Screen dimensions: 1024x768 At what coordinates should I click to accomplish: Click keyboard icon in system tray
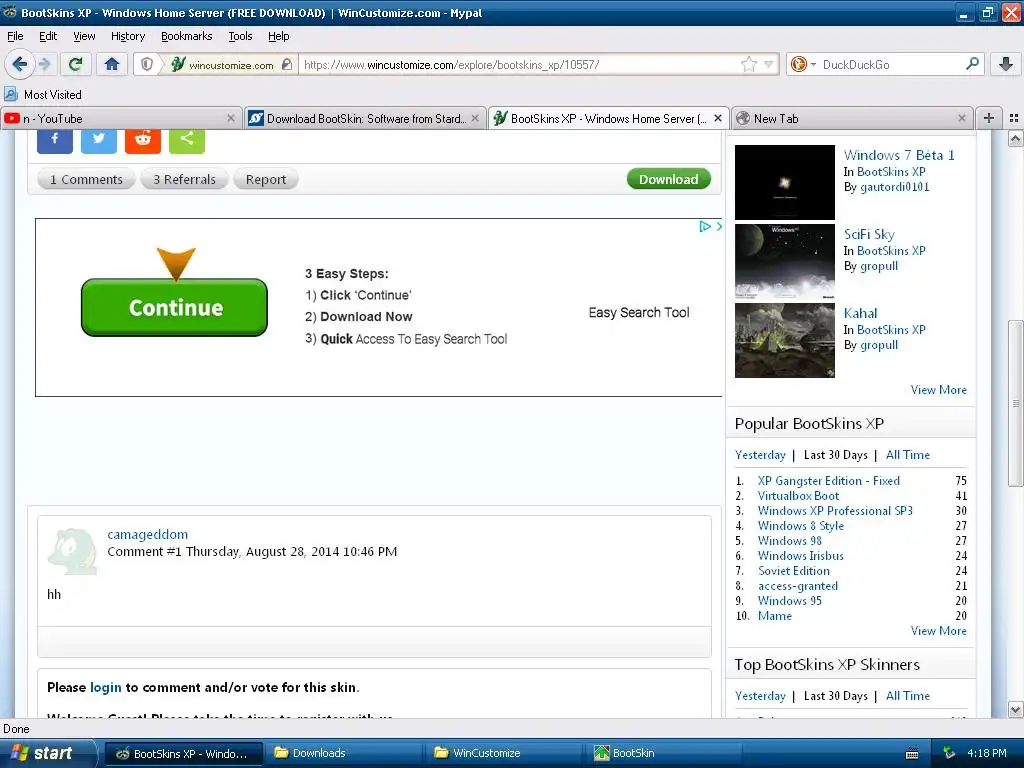pos(912,754)
